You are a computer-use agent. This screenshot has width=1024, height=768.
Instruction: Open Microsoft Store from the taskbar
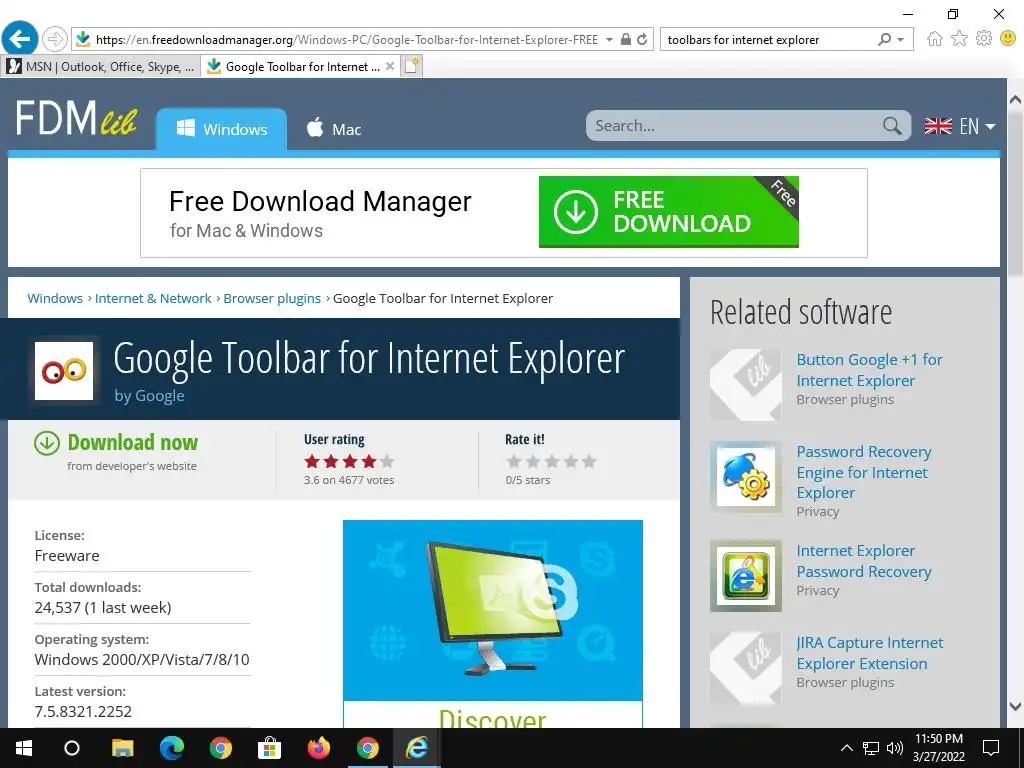click(x=269, y=748)
